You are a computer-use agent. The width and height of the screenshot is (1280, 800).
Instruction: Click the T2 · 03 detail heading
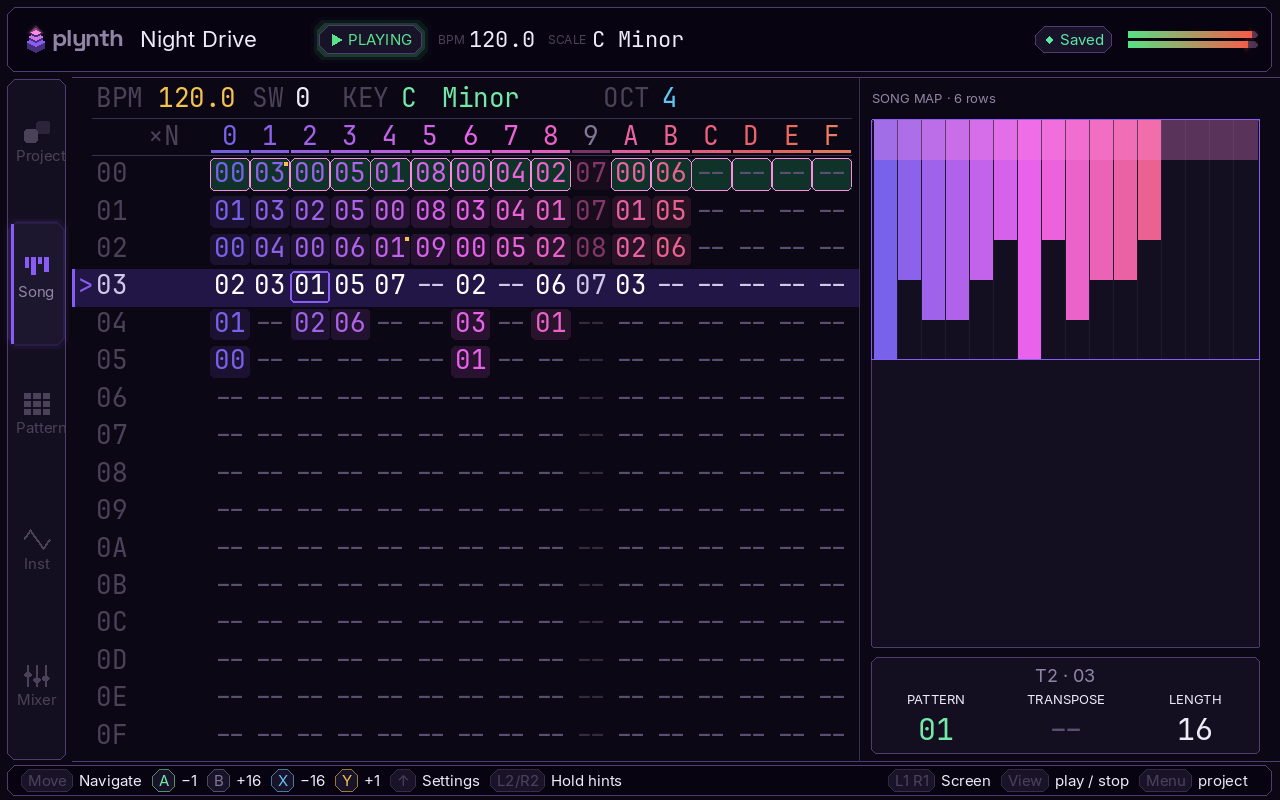pos(1065,676)
